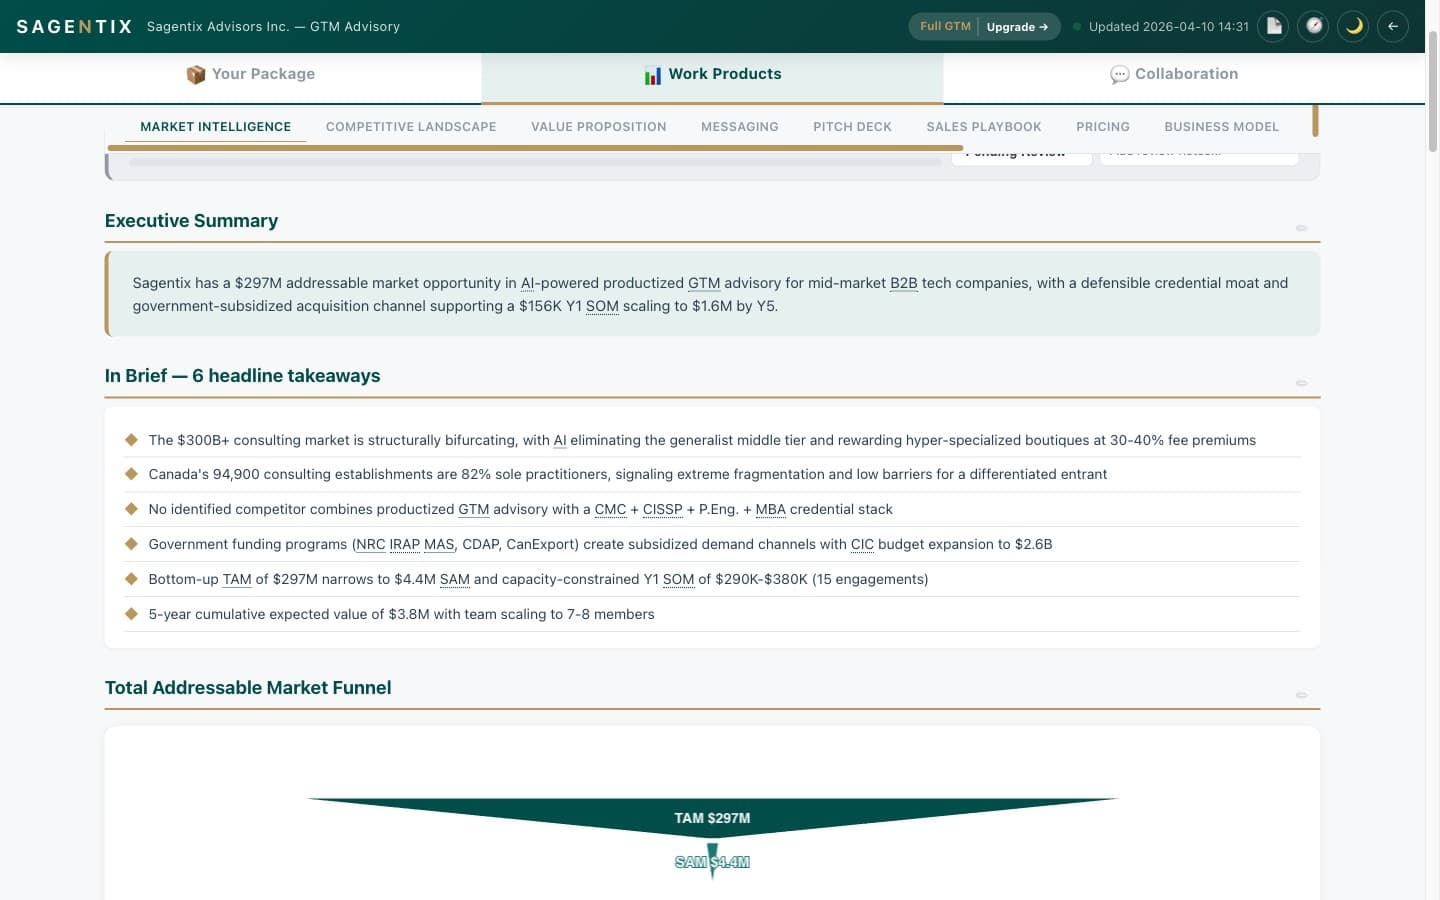The height and width of the screenshot is (900, 1440).
Task: Click the page's vertical scrollbar
Action: (1432, 90)
